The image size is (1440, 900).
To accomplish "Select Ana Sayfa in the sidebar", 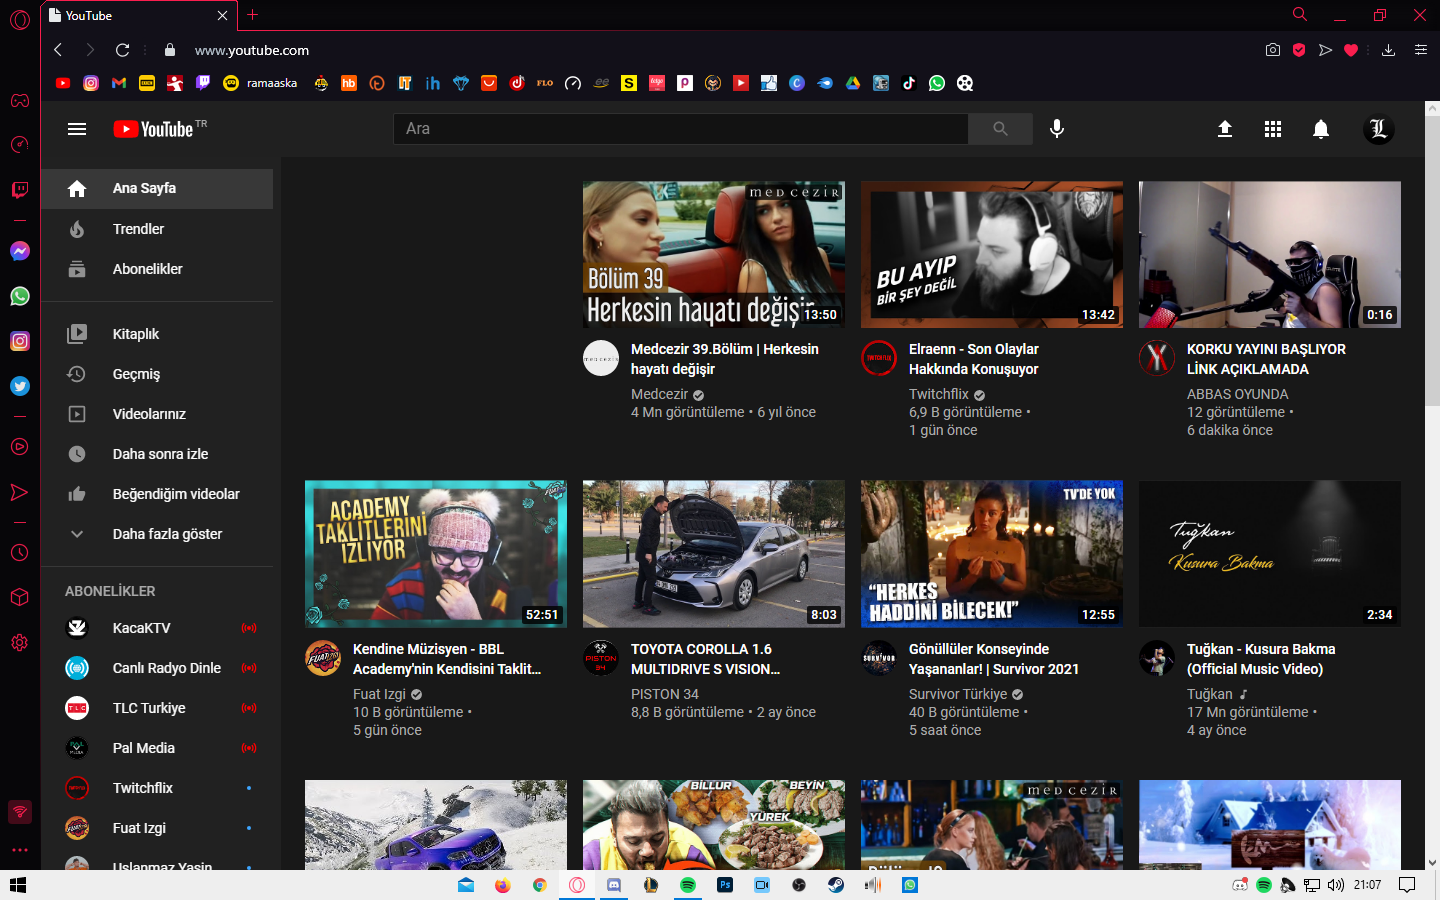I will click(157, 189).
